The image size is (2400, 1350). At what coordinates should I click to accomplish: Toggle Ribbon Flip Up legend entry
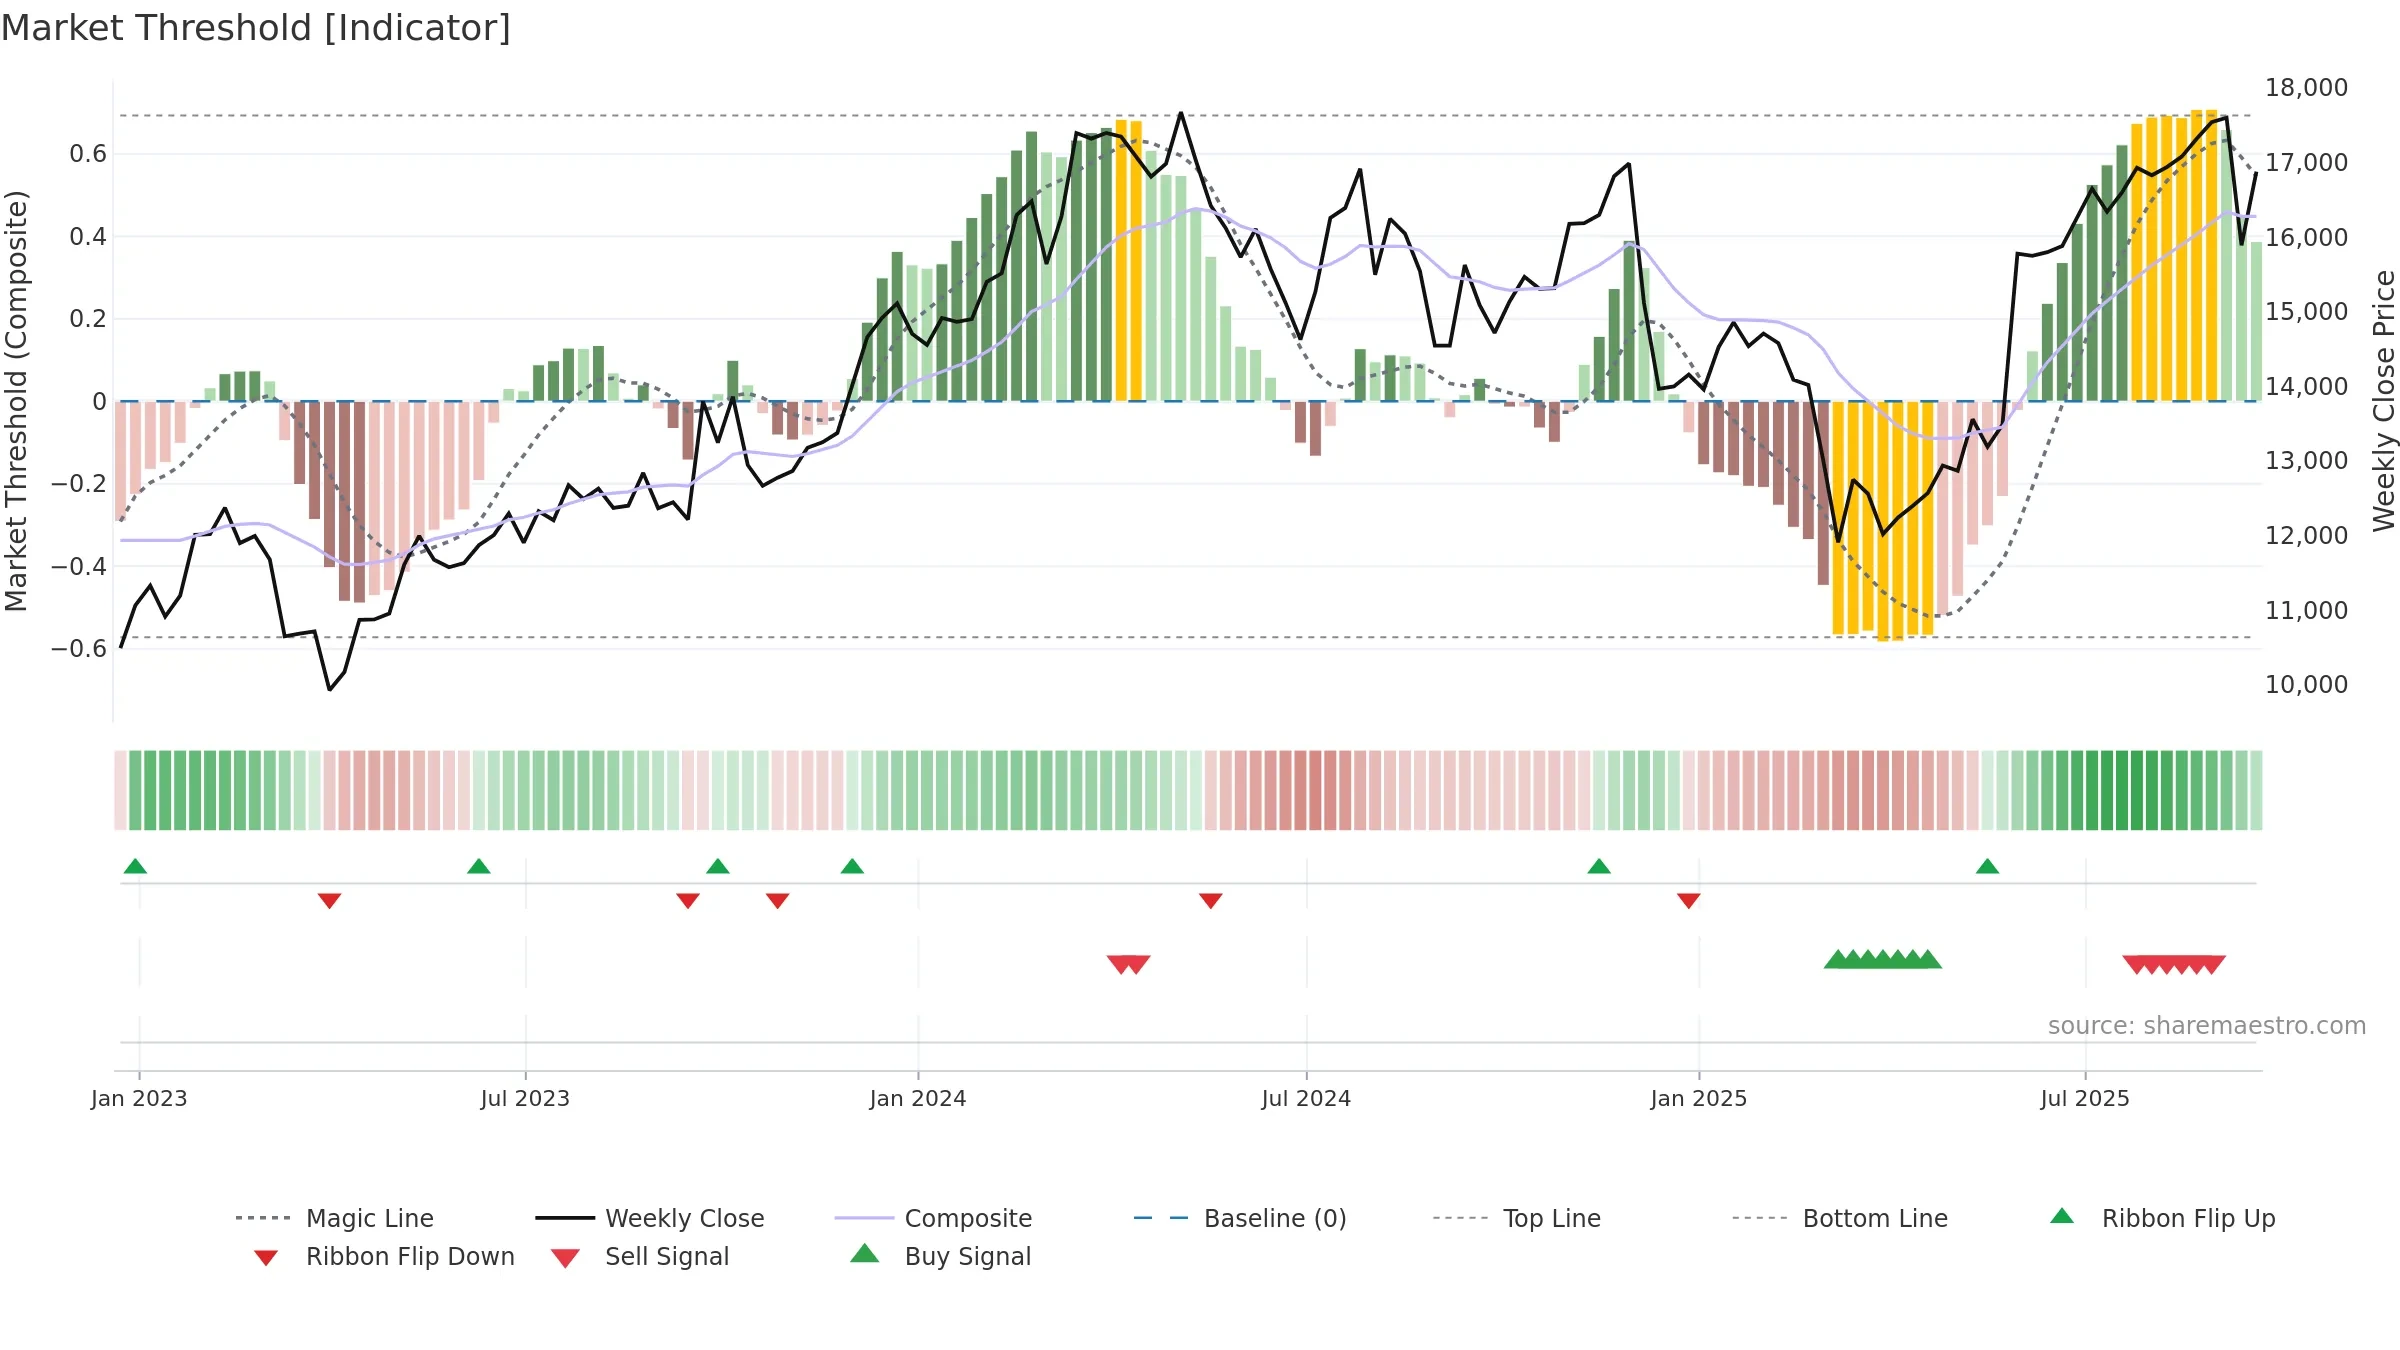(2163, 1218)
